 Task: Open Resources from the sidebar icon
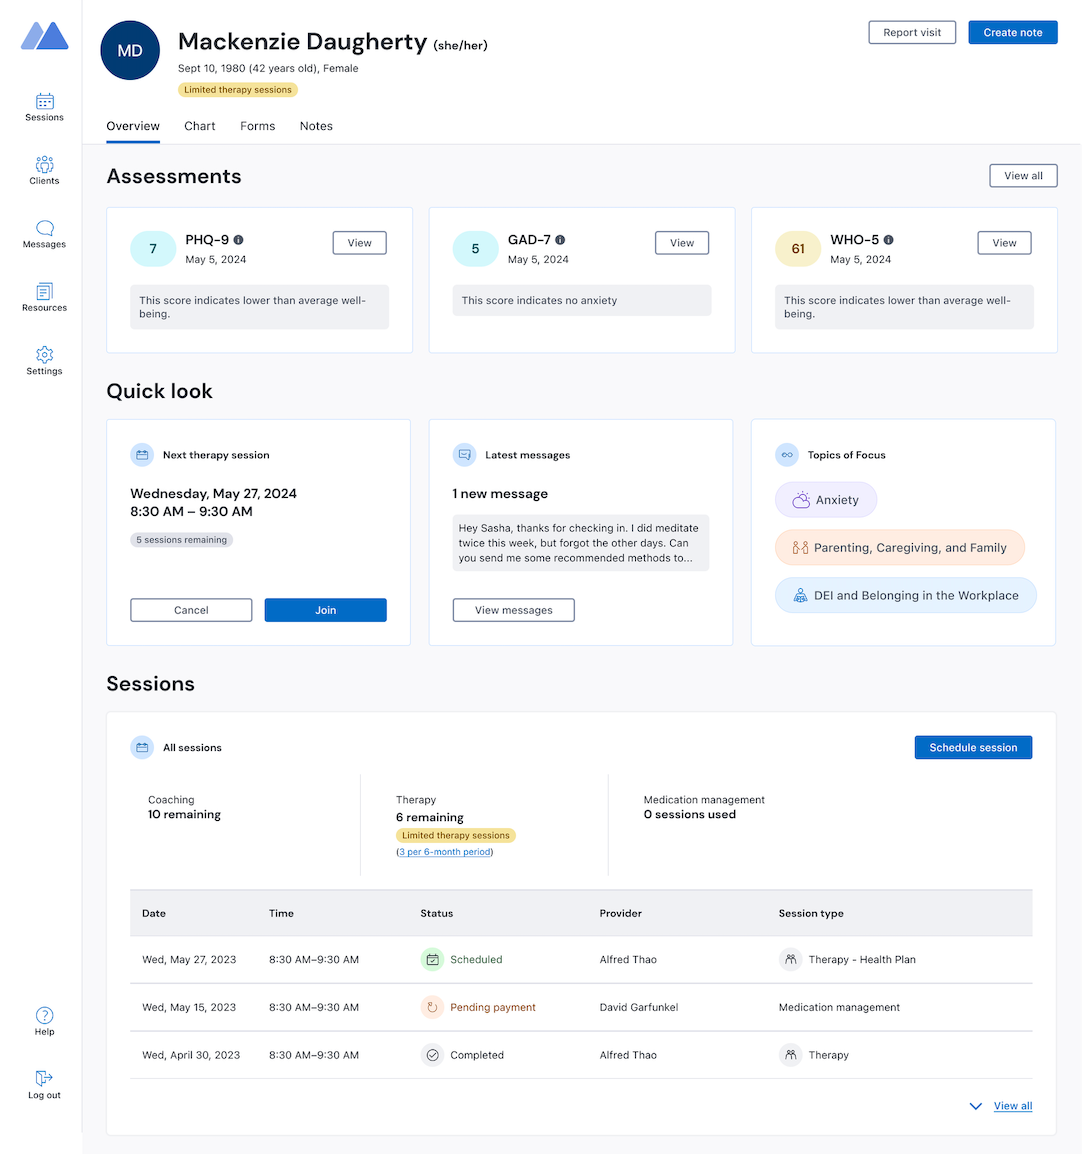click(x=44, y=292)
